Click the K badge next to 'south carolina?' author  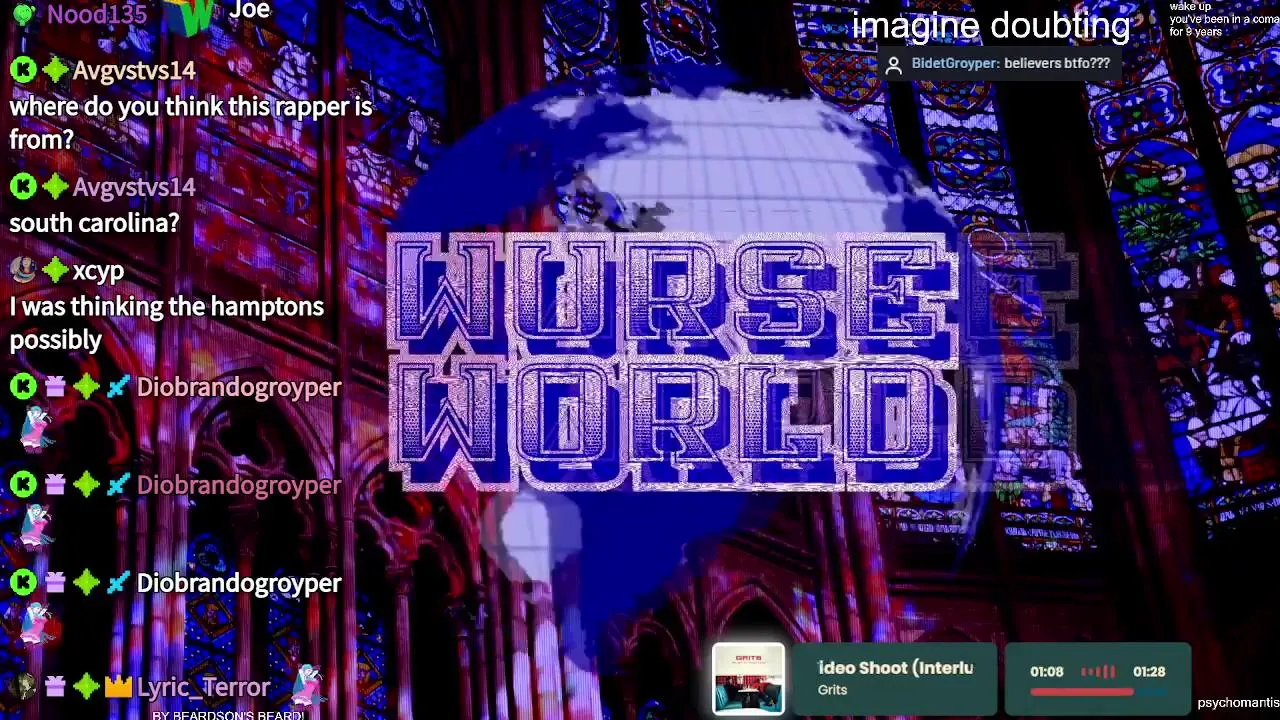(x=23, y=187)
